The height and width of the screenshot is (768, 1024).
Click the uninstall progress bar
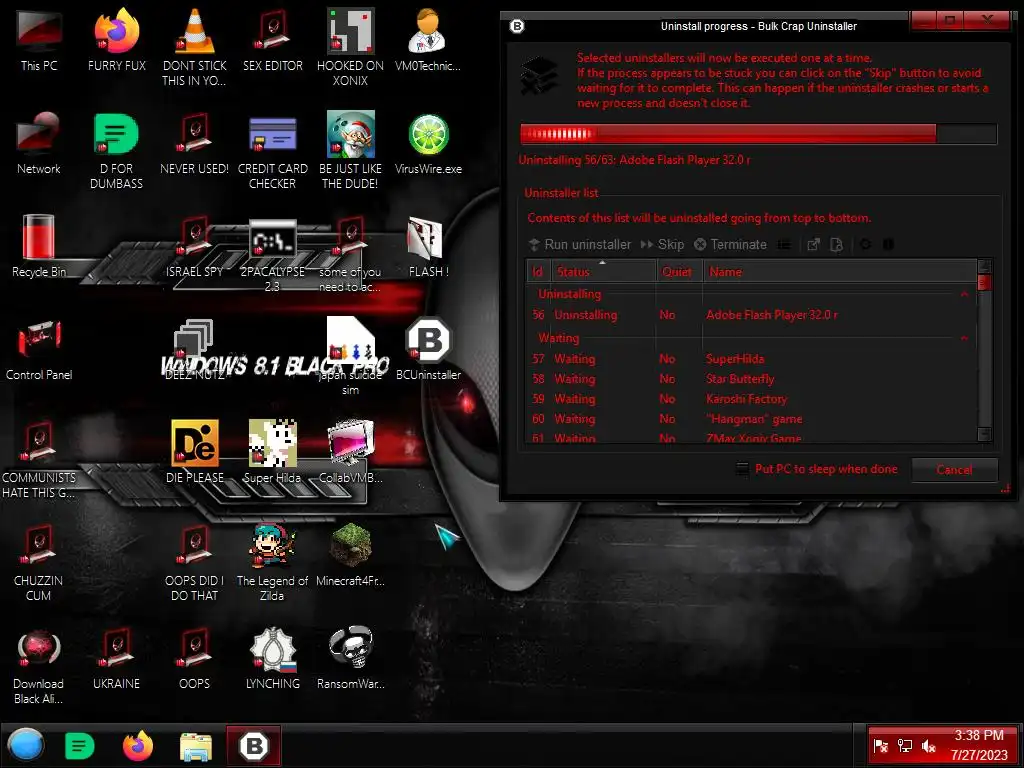tap(758, 134)
